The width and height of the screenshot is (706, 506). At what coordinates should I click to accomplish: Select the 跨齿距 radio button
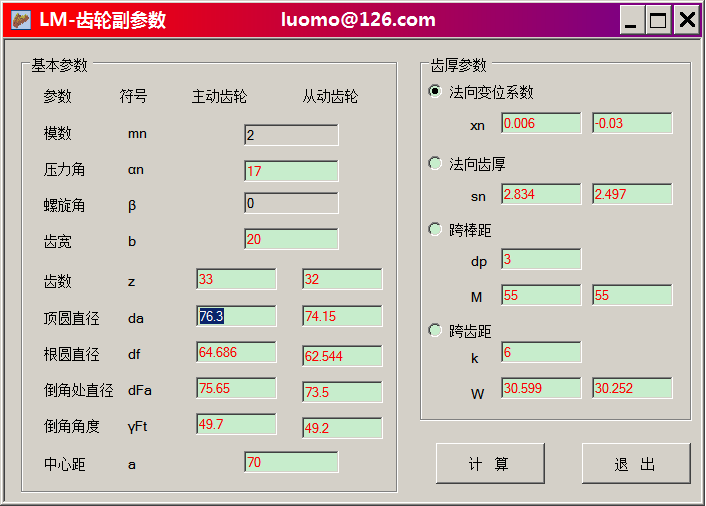point(435,330)
